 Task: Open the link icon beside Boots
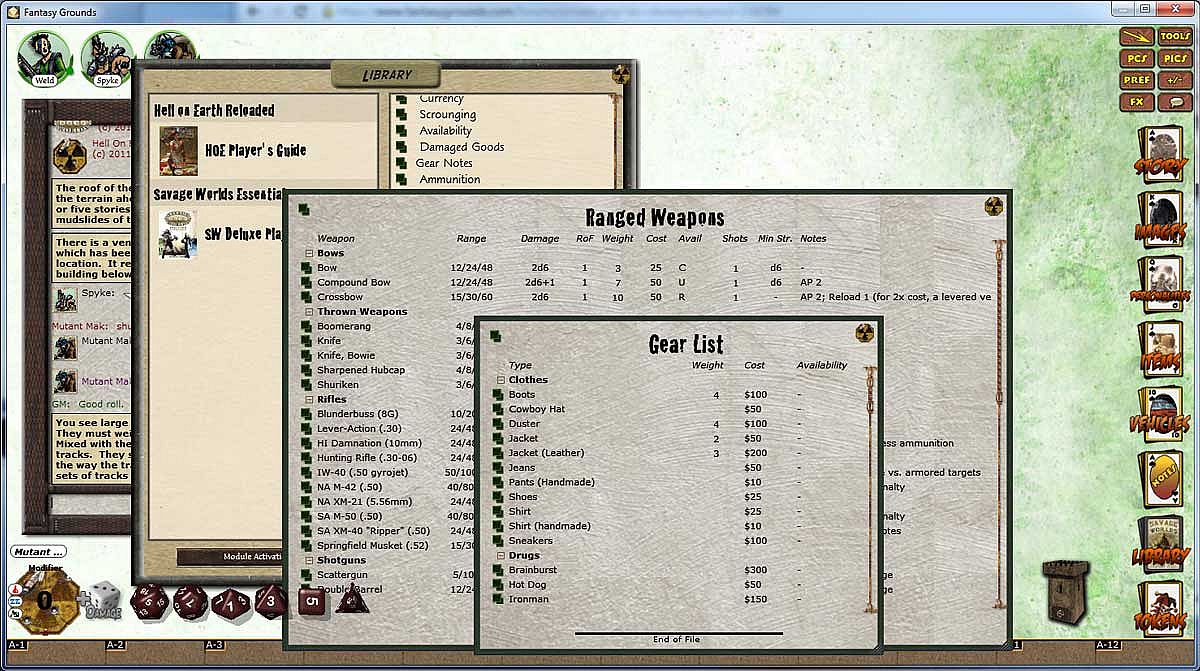click(497, 395)
